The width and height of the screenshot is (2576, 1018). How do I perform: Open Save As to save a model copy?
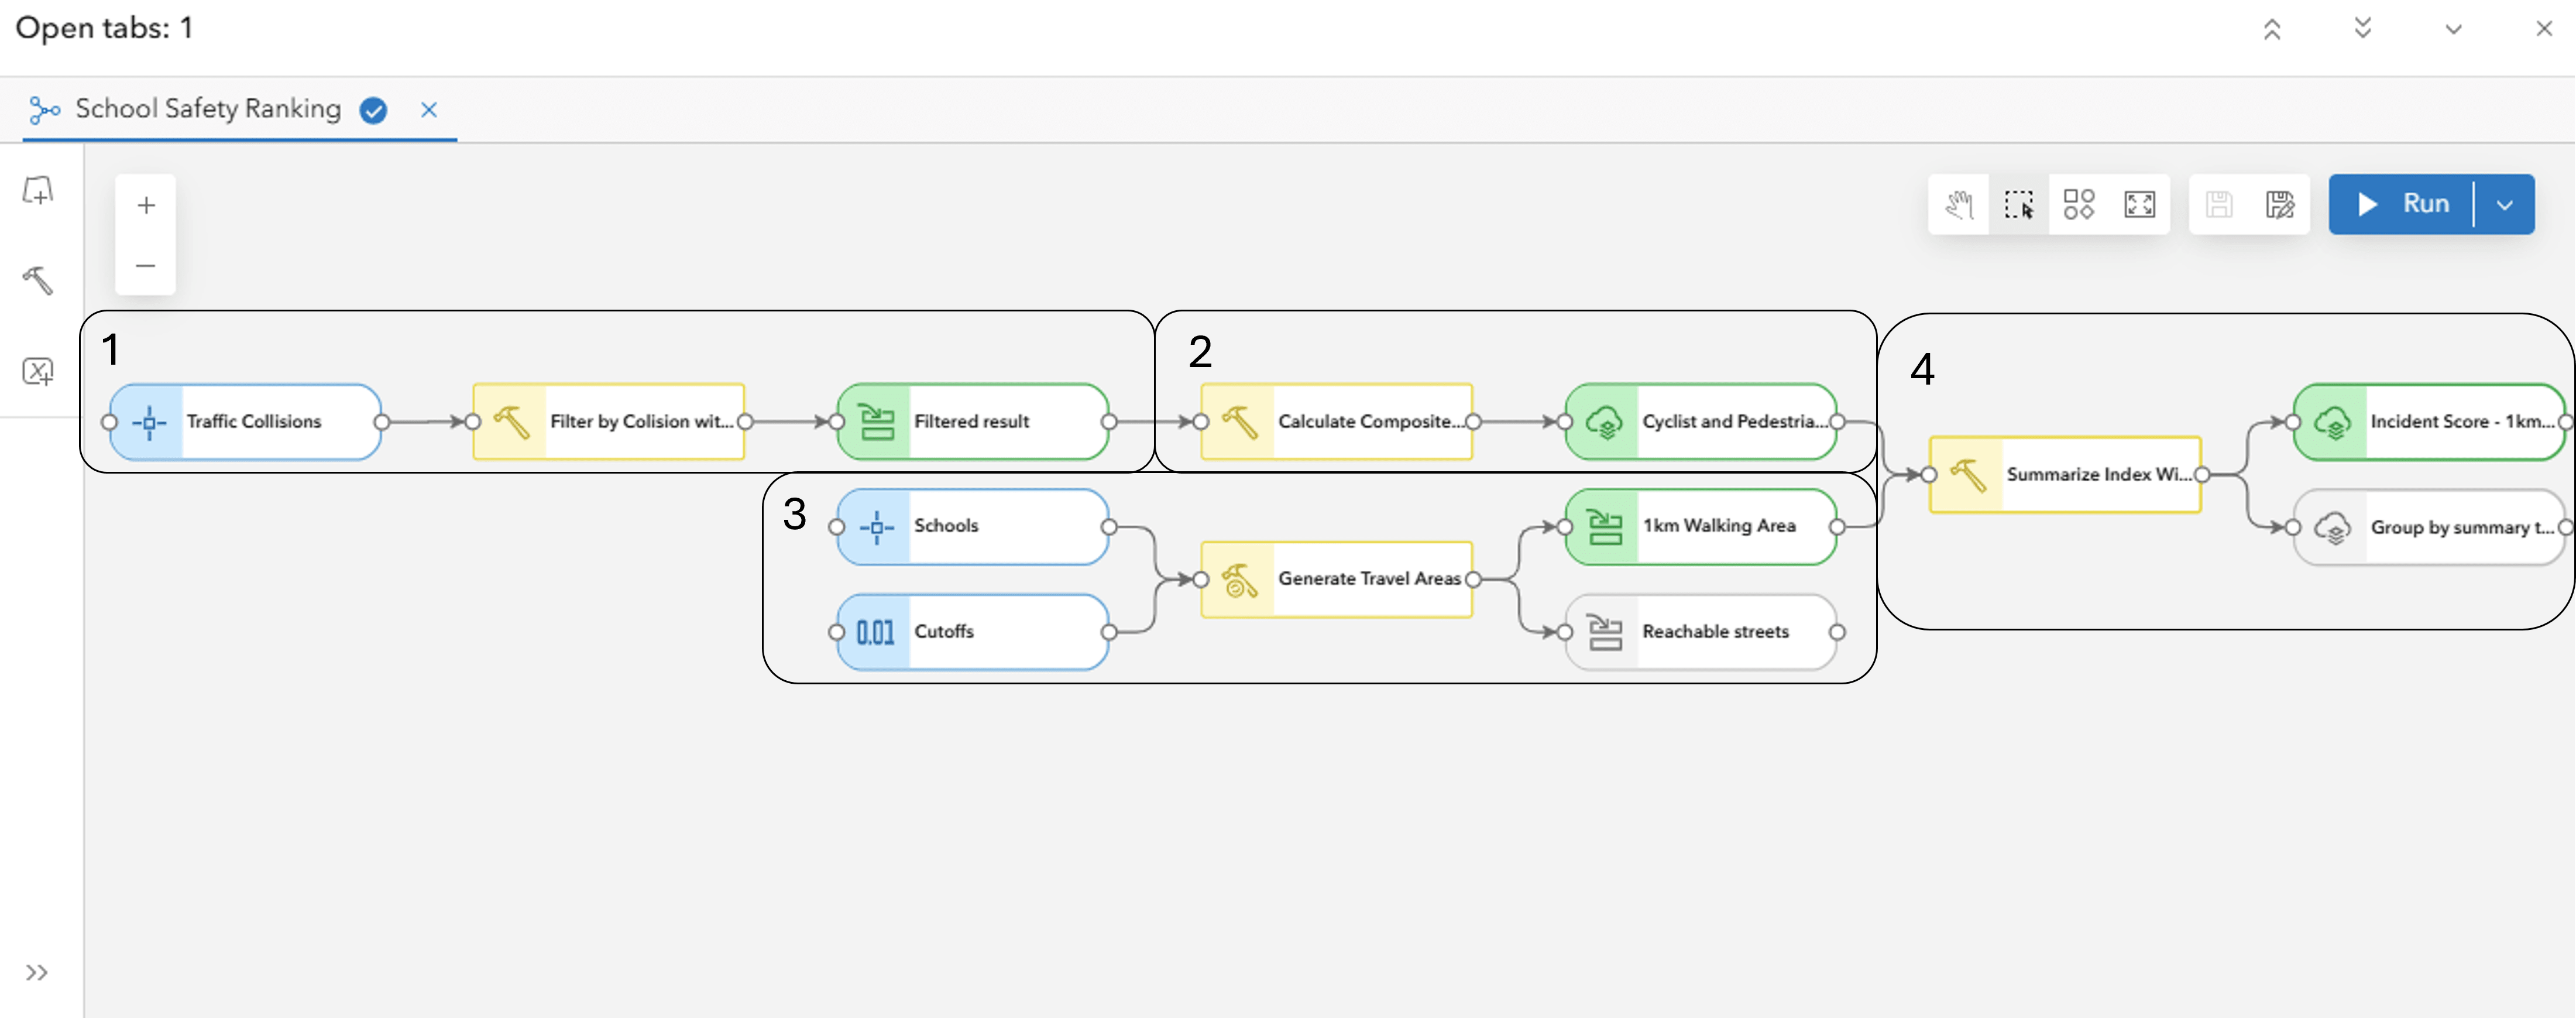pos(2280,204)
